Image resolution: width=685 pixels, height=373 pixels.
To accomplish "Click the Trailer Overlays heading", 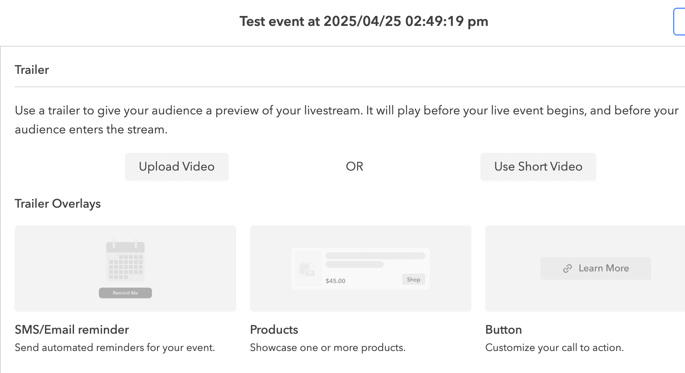I will (58, 204).
